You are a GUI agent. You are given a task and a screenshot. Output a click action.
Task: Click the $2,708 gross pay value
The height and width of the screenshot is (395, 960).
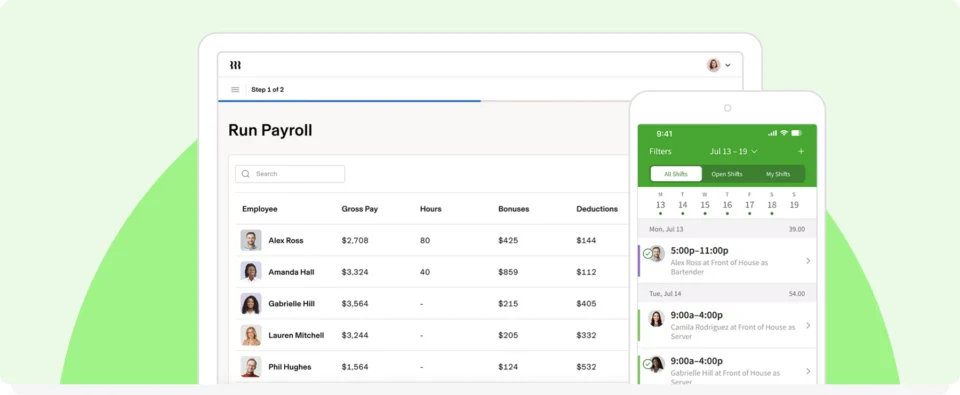(355, 241)
